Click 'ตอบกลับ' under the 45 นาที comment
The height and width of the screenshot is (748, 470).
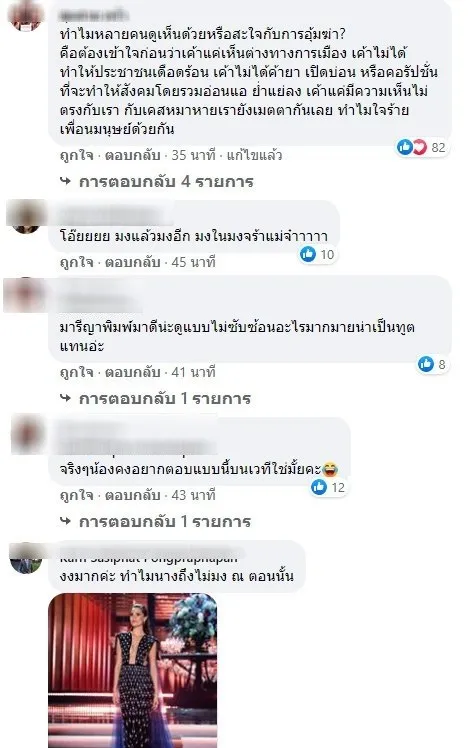[132, 262]
